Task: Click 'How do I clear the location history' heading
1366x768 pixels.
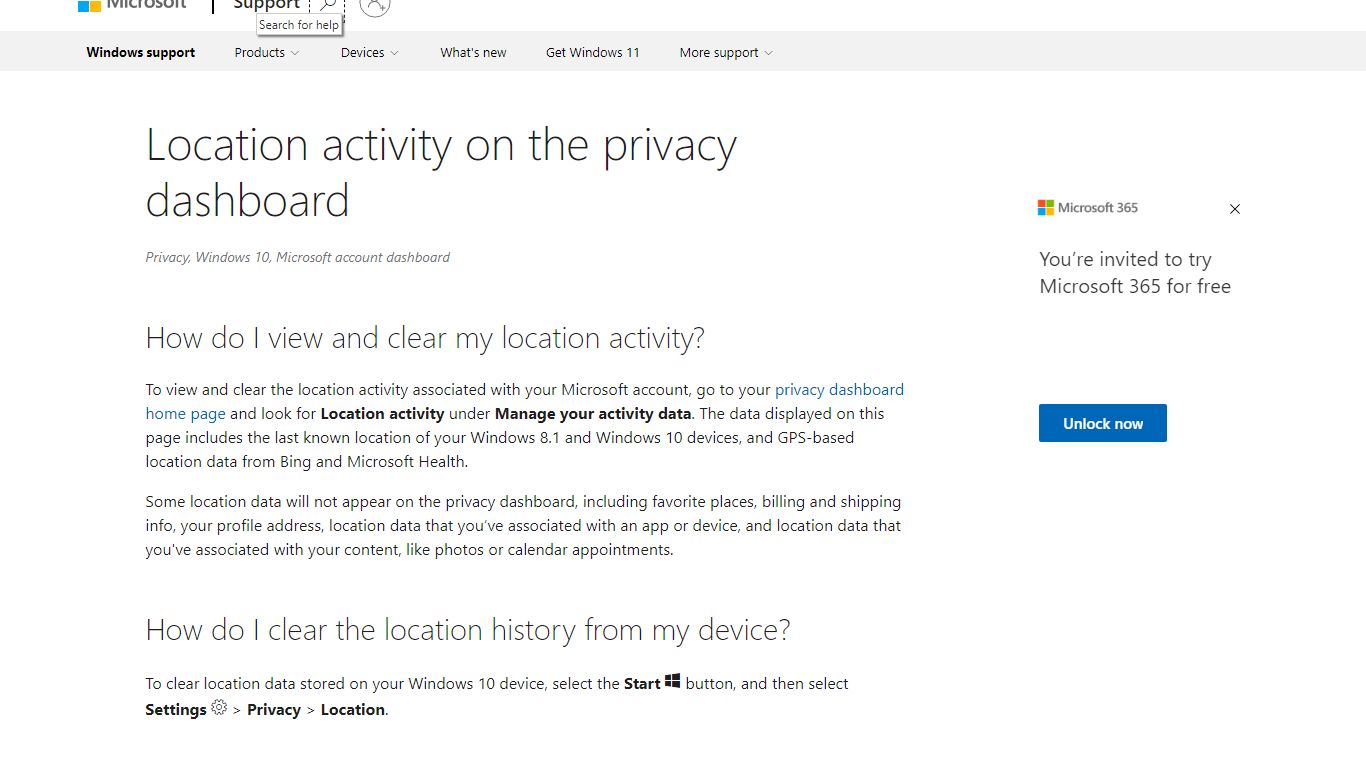Action: [x=468, y=630]
